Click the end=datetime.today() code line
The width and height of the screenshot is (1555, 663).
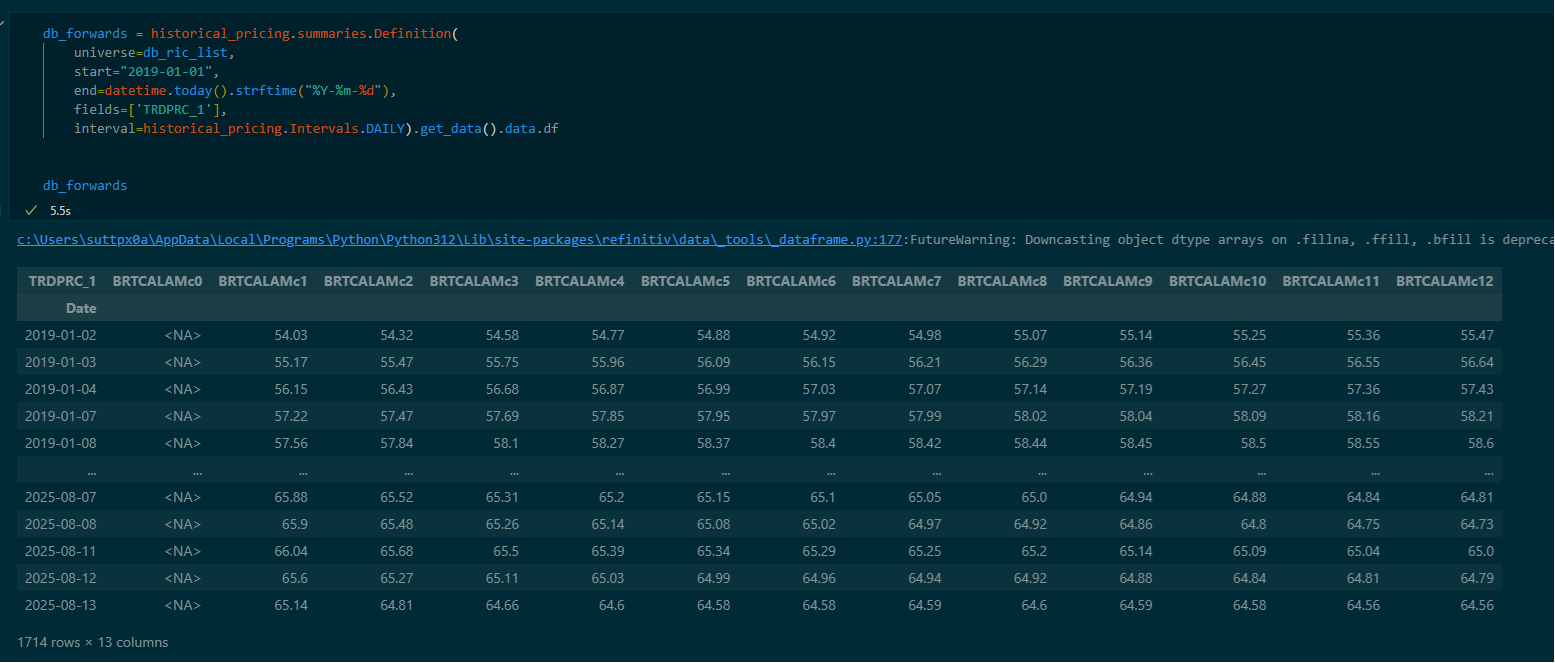[236, 91]
